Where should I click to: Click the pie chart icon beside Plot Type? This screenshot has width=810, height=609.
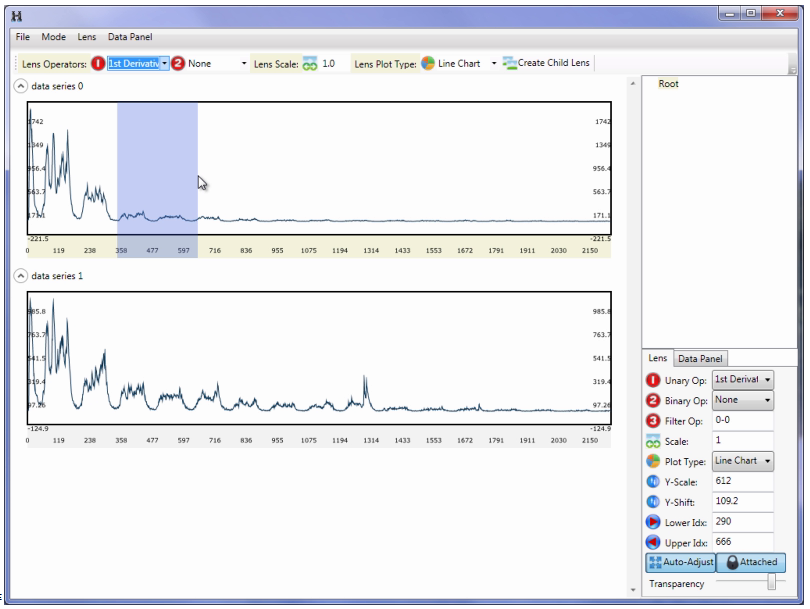click(653, 461)
